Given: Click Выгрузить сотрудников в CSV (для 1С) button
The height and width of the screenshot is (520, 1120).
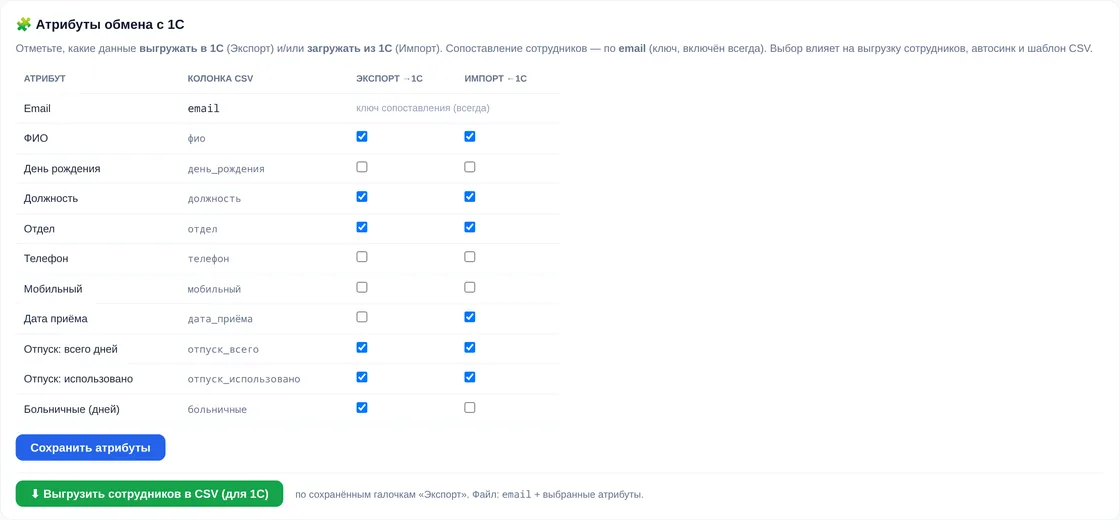Looking at the screenshot, I should click(x=149, y=494).
